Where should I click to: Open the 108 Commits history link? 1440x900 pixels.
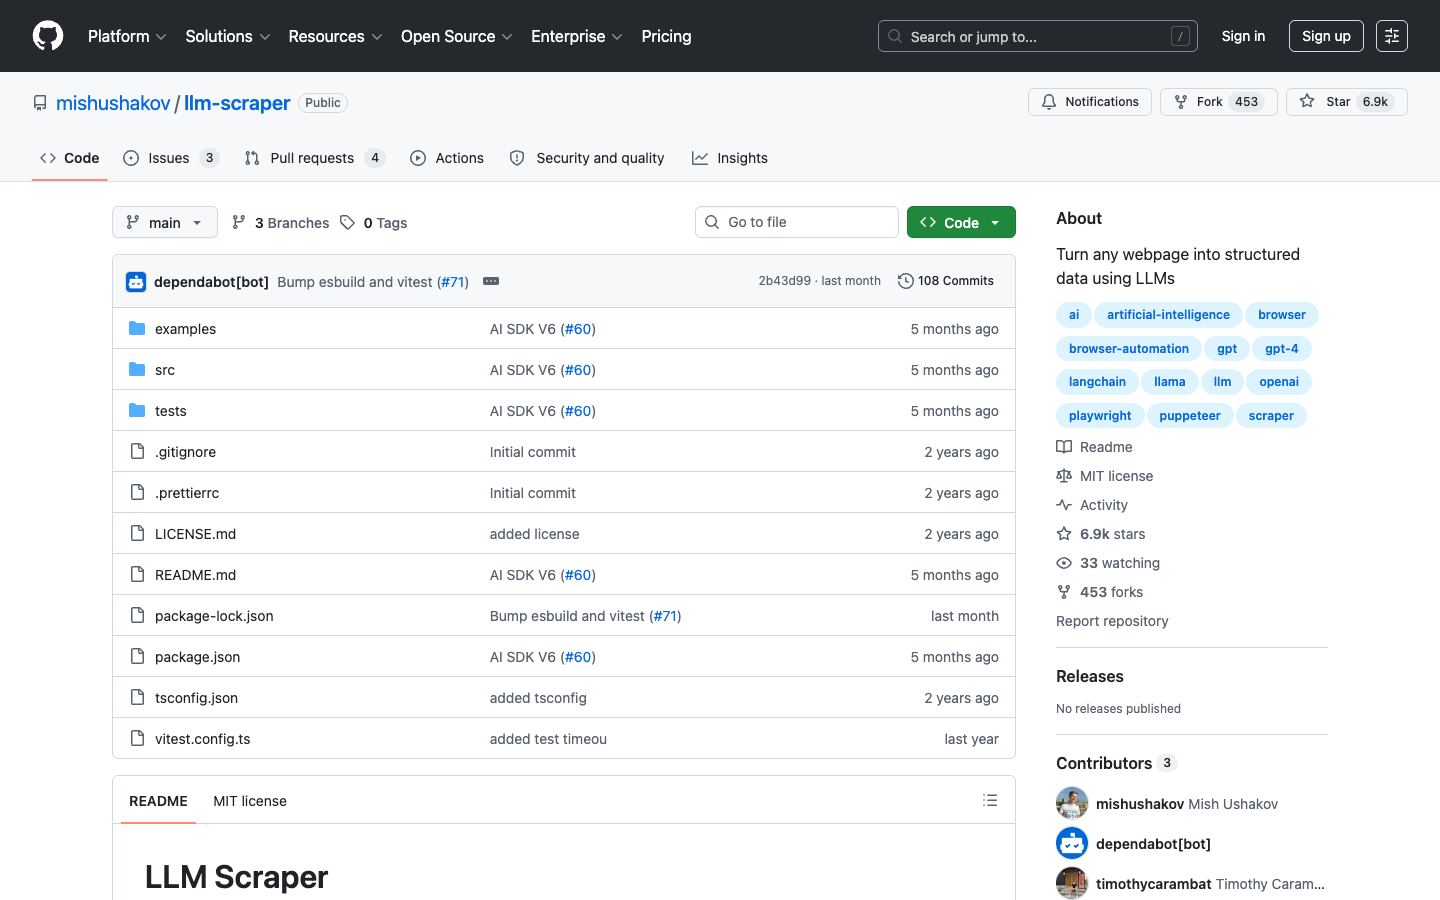pos(946,281)
